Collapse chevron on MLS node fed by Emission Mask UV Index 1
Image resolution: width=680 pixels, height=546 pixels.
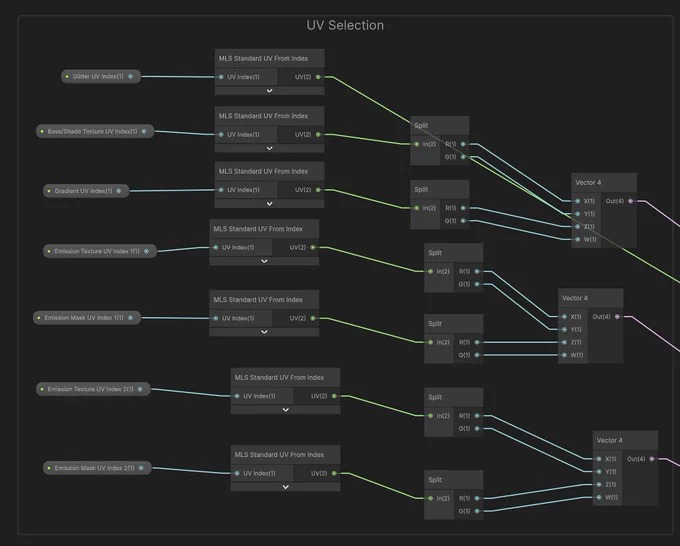tap(264, 332)
